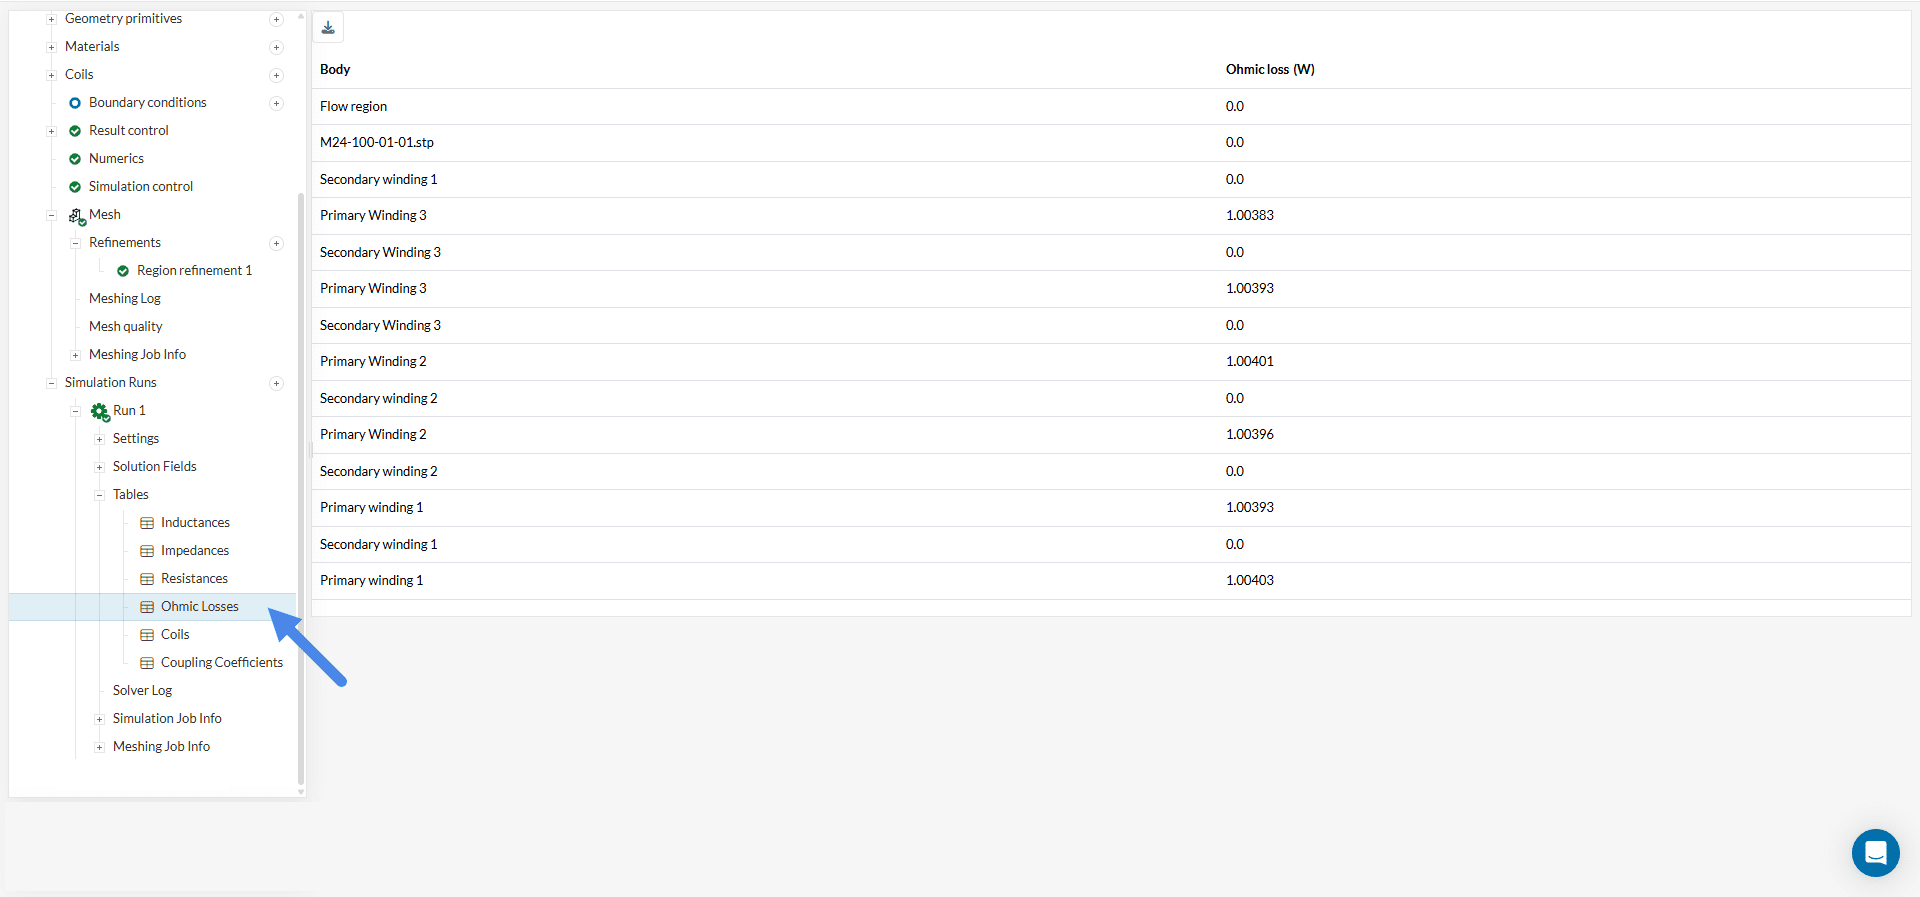Click the add icon beside Coils
This screenshot has height=897, width=1920.
tap(277, 75)
